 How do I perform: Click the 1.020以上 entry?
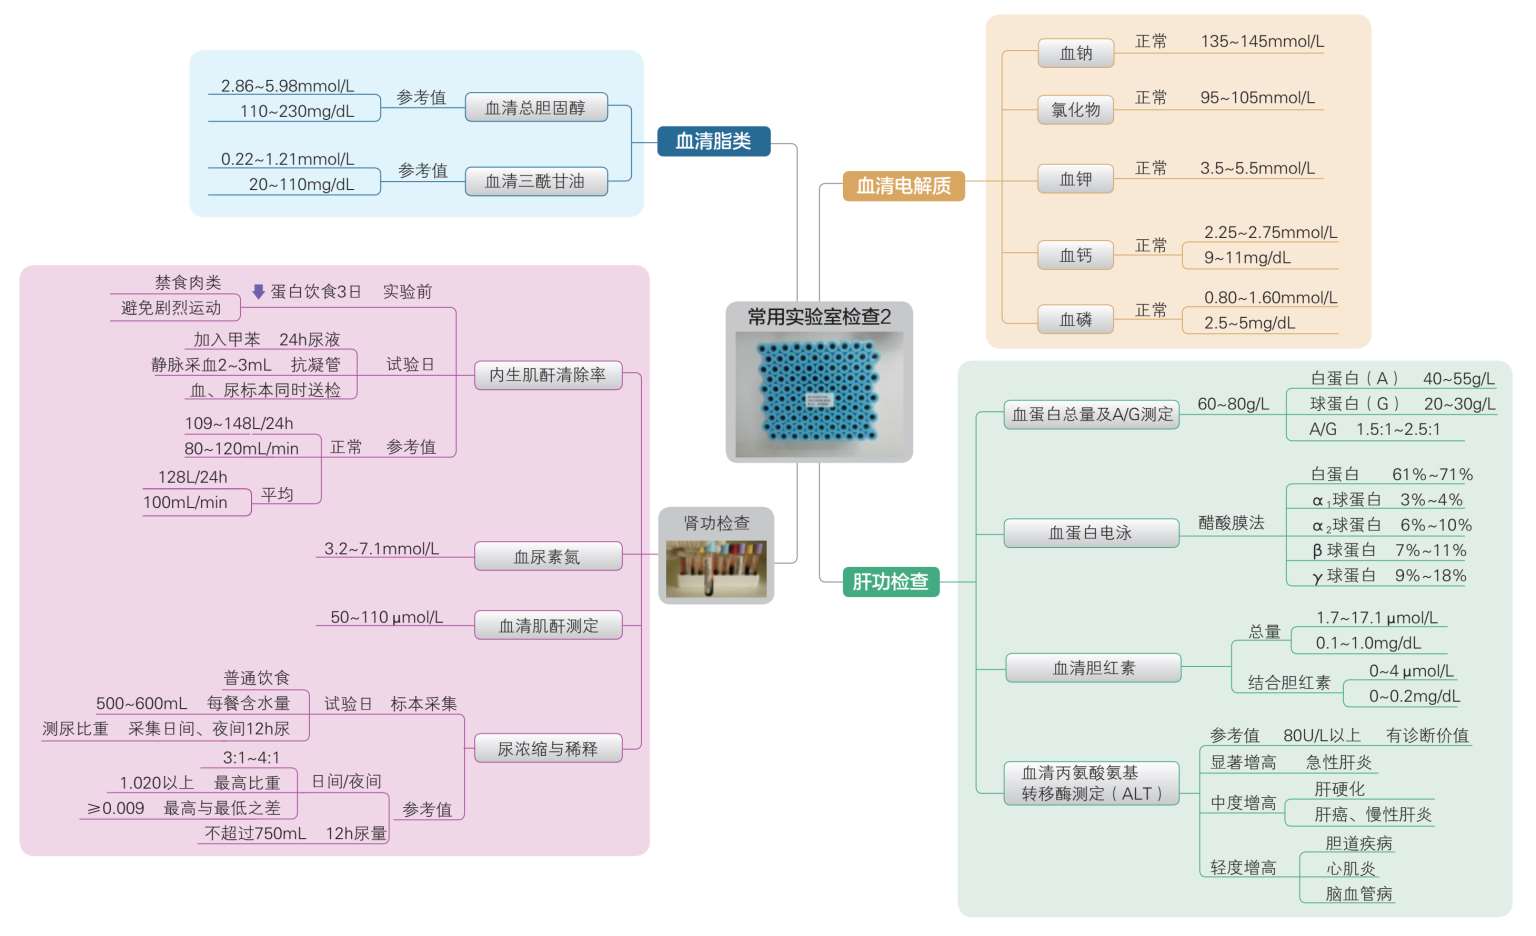point(156,783)
